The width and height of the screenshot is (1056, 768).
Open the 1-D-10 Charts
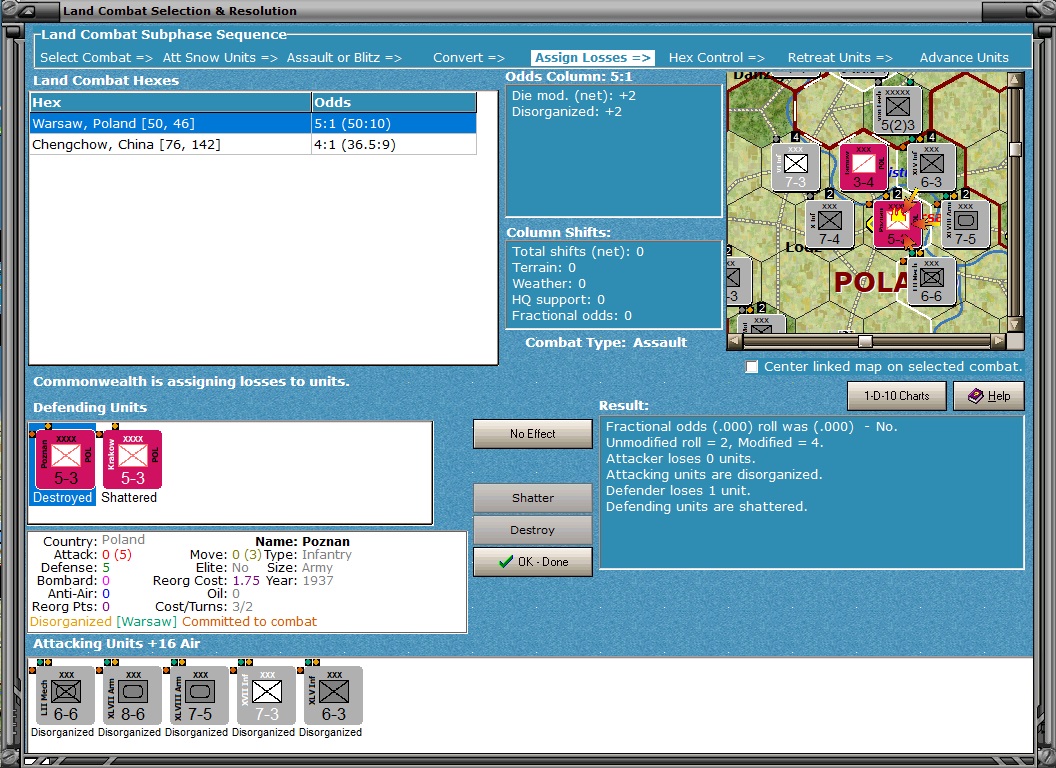896,396
